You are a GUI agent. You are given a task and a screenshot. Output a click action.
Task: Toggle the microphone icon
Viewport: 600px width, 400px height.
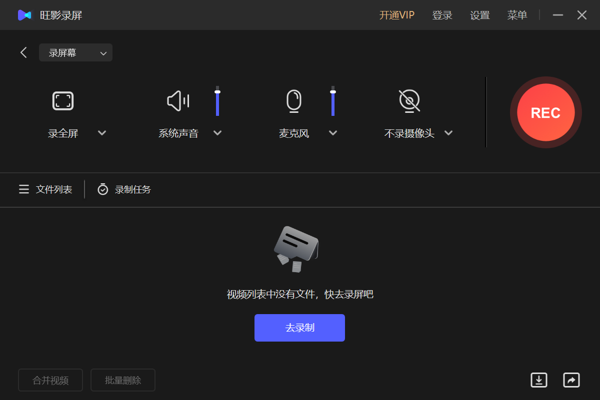293,101
